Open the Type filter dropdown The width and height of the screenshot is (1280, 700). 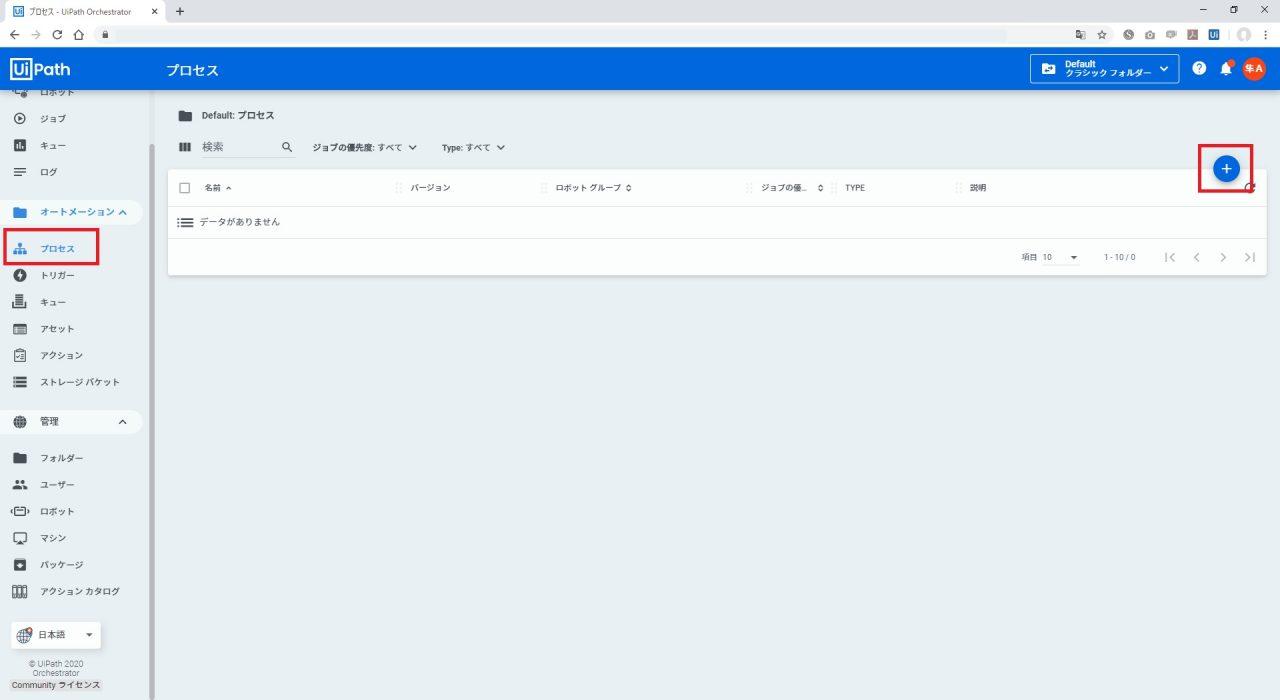point(474,147)
